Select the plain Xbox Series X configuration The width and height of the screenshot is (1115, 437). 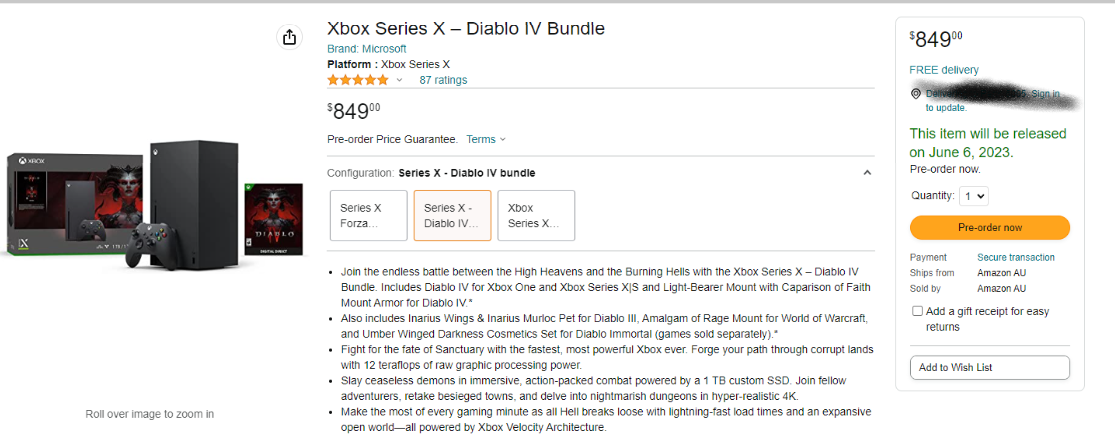click(536, 215)
